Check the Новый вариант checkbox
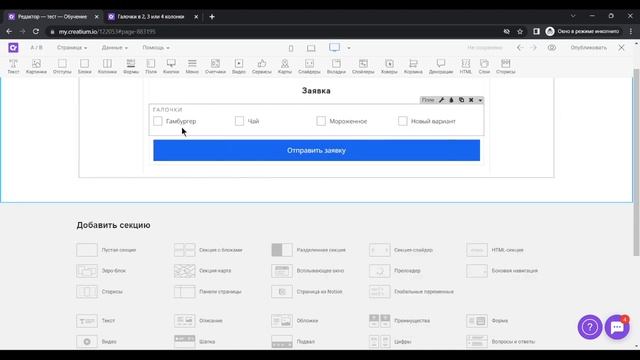The width and height of the screenshot is (640, 360). 402,121
